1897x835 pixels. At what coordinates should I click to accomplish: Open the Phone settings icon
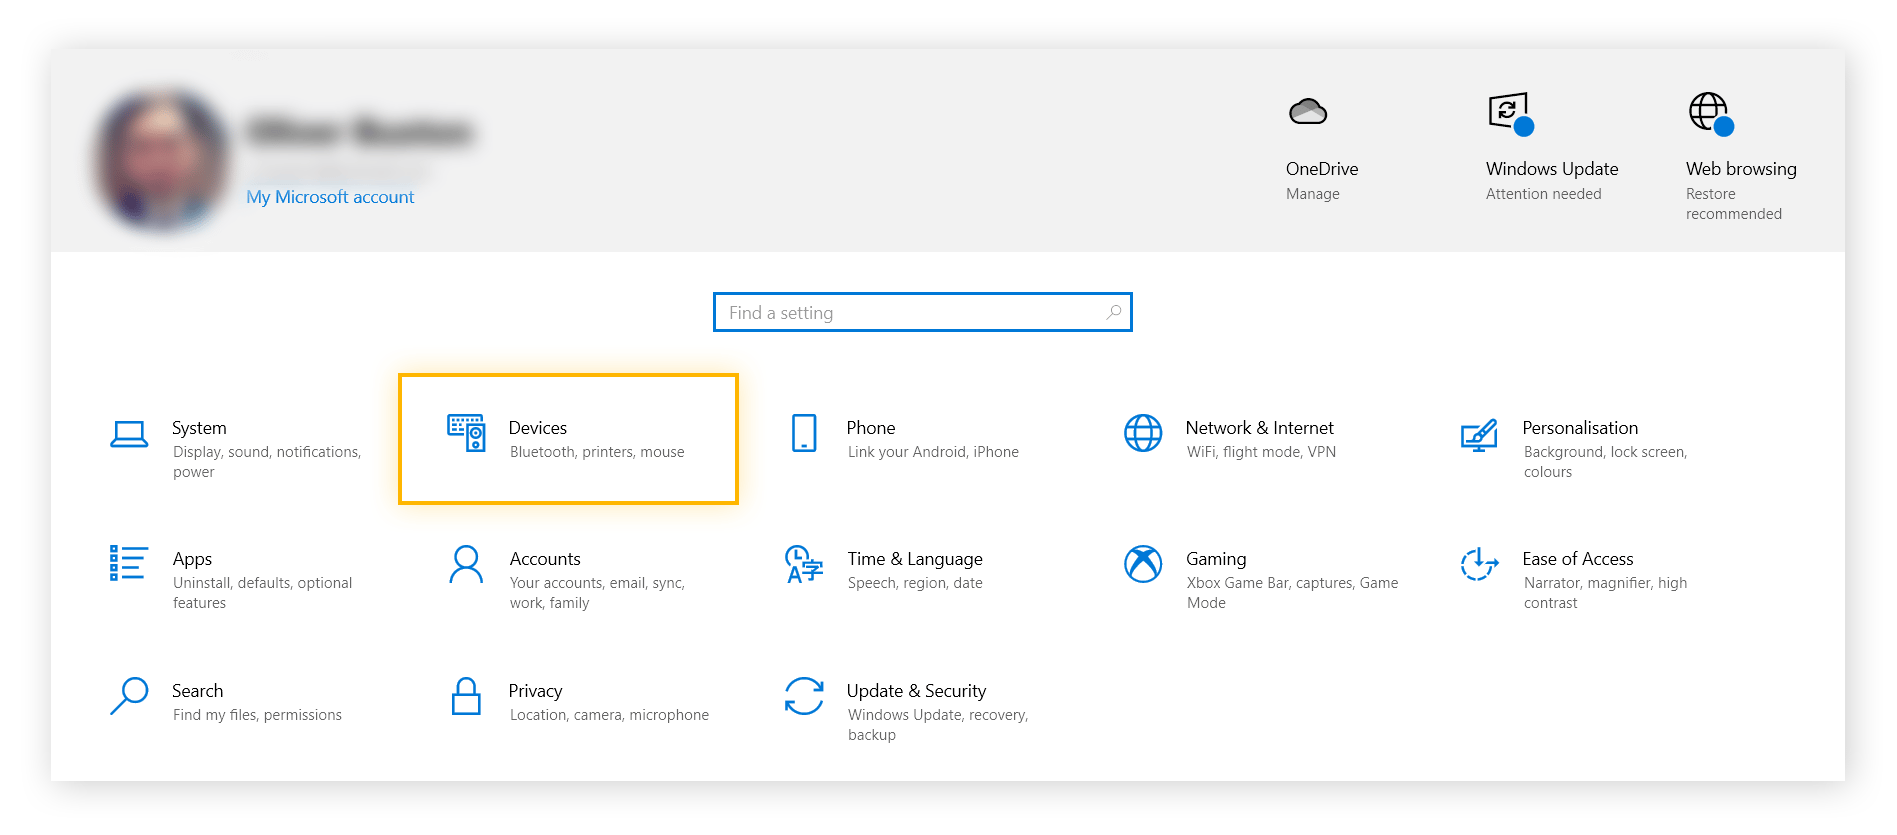[x=804, y=433]
